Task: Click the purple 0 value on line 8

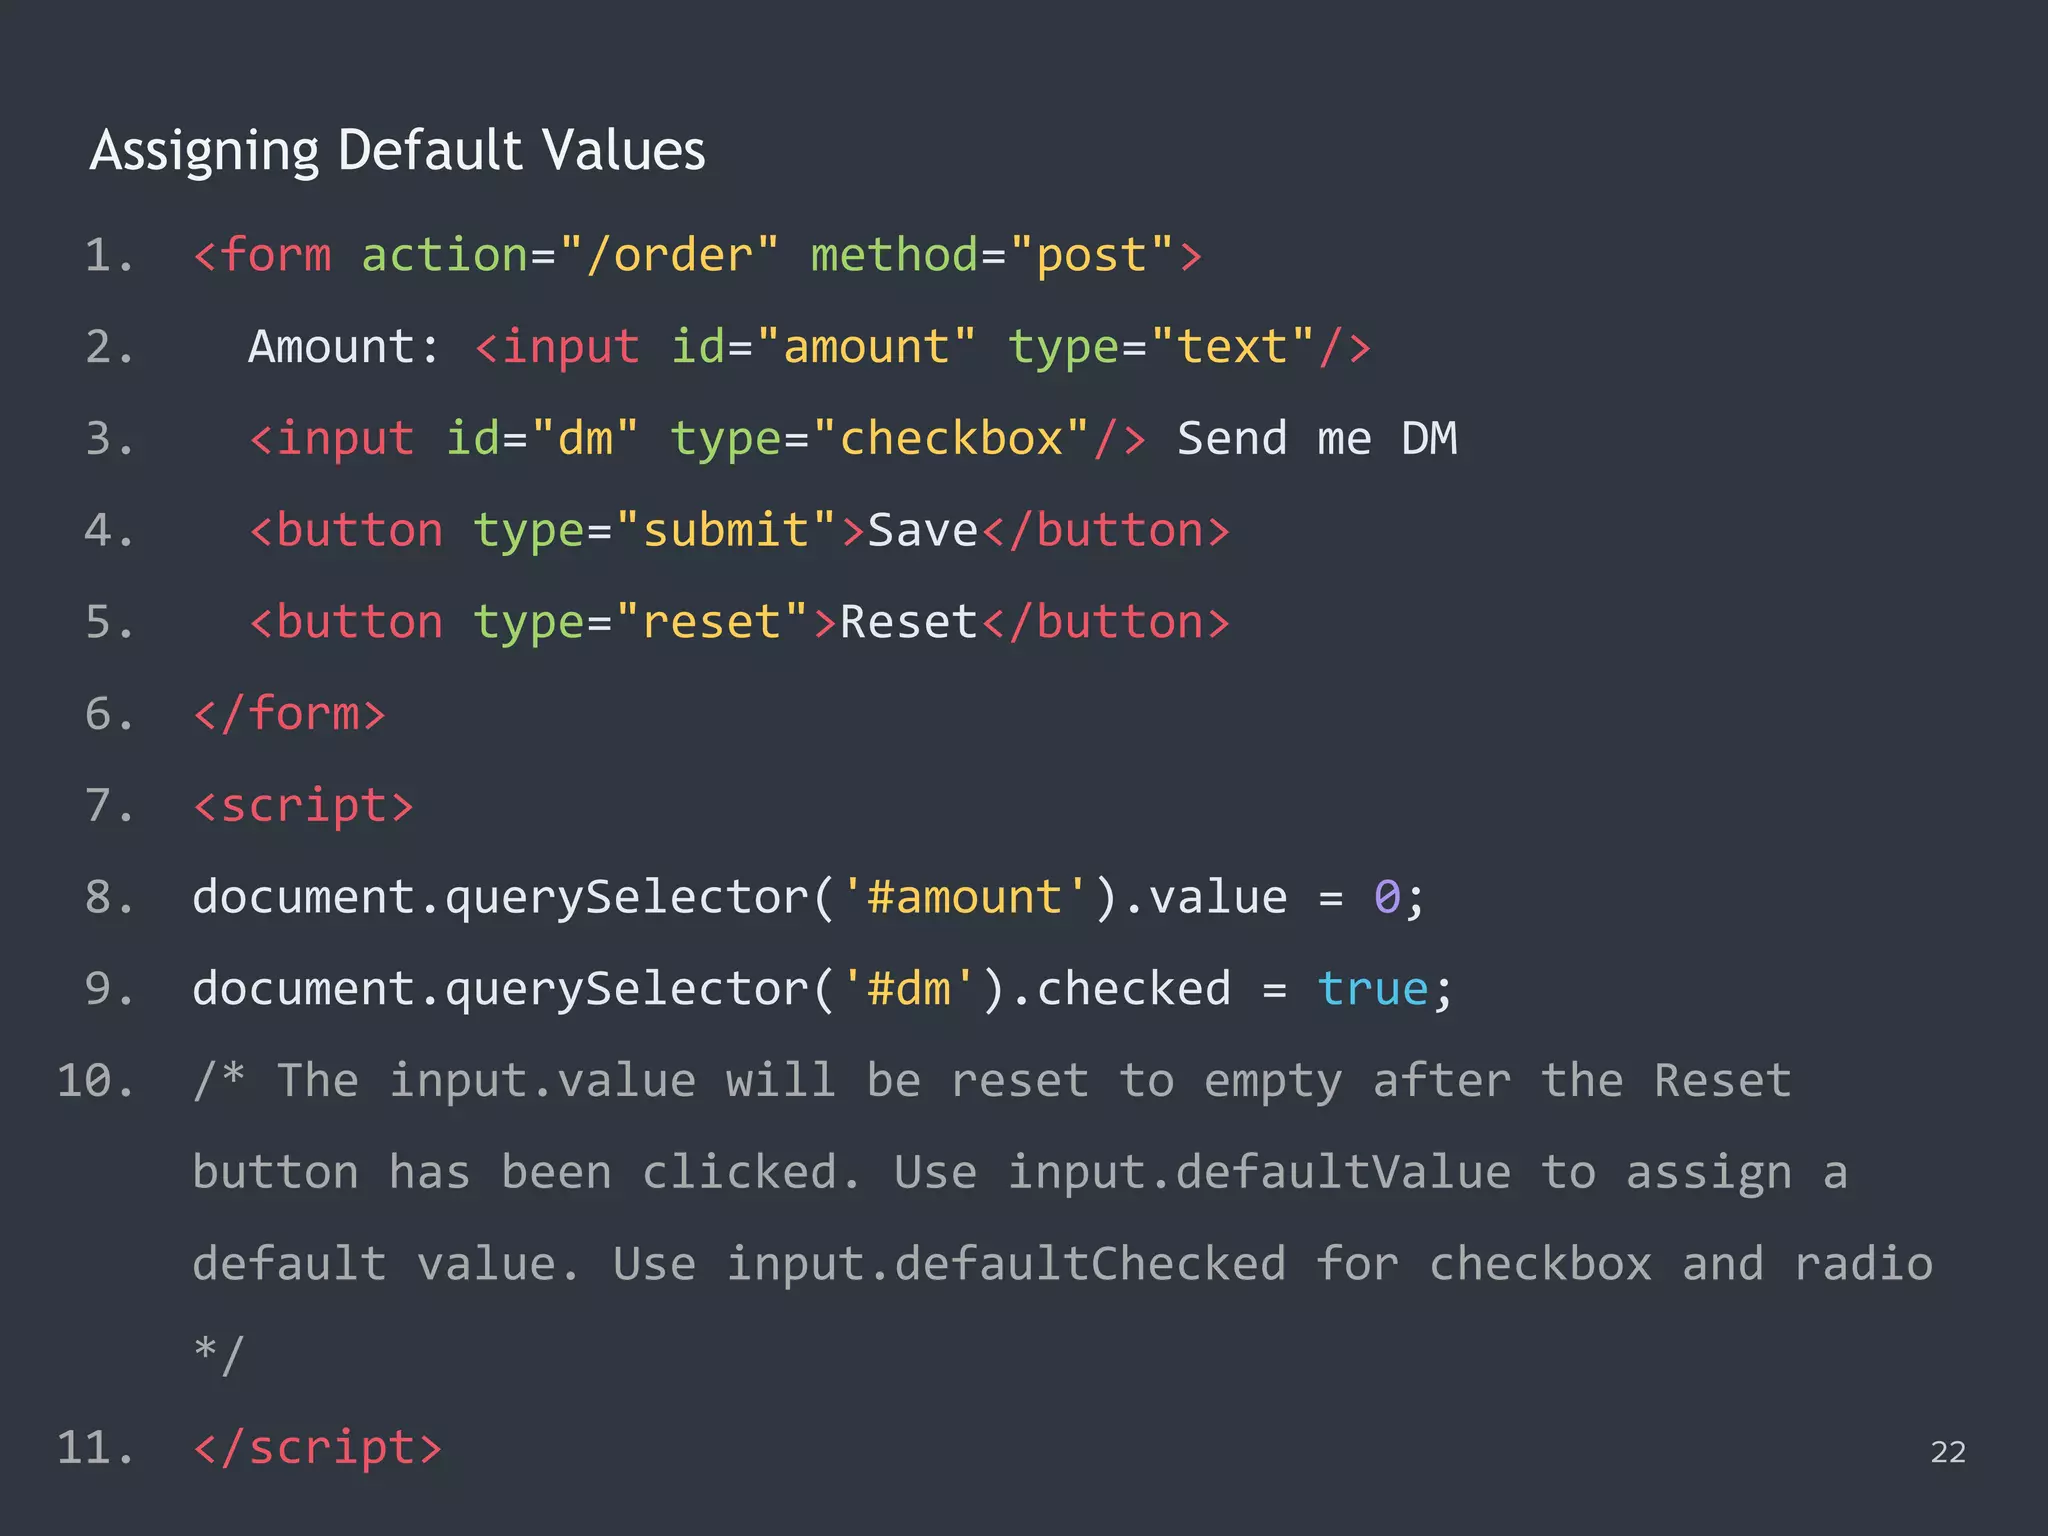Action: tap(1387, 897)
